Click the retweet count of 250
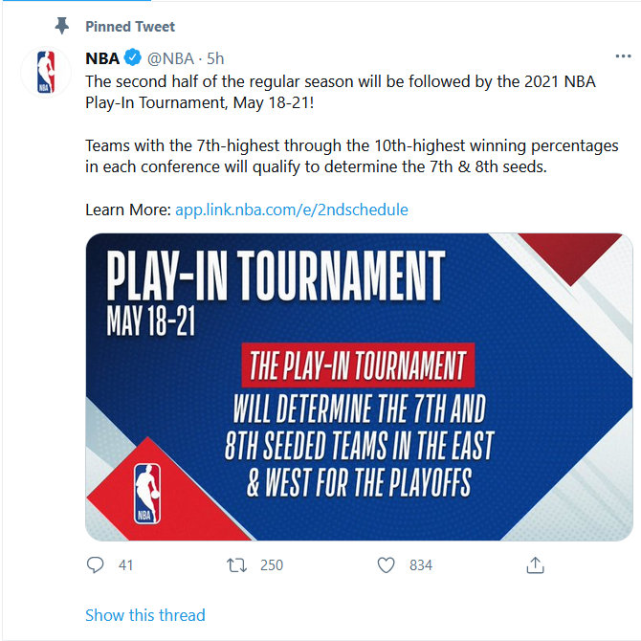This screenshot has width=641, height=641. (x=271, y=565)
